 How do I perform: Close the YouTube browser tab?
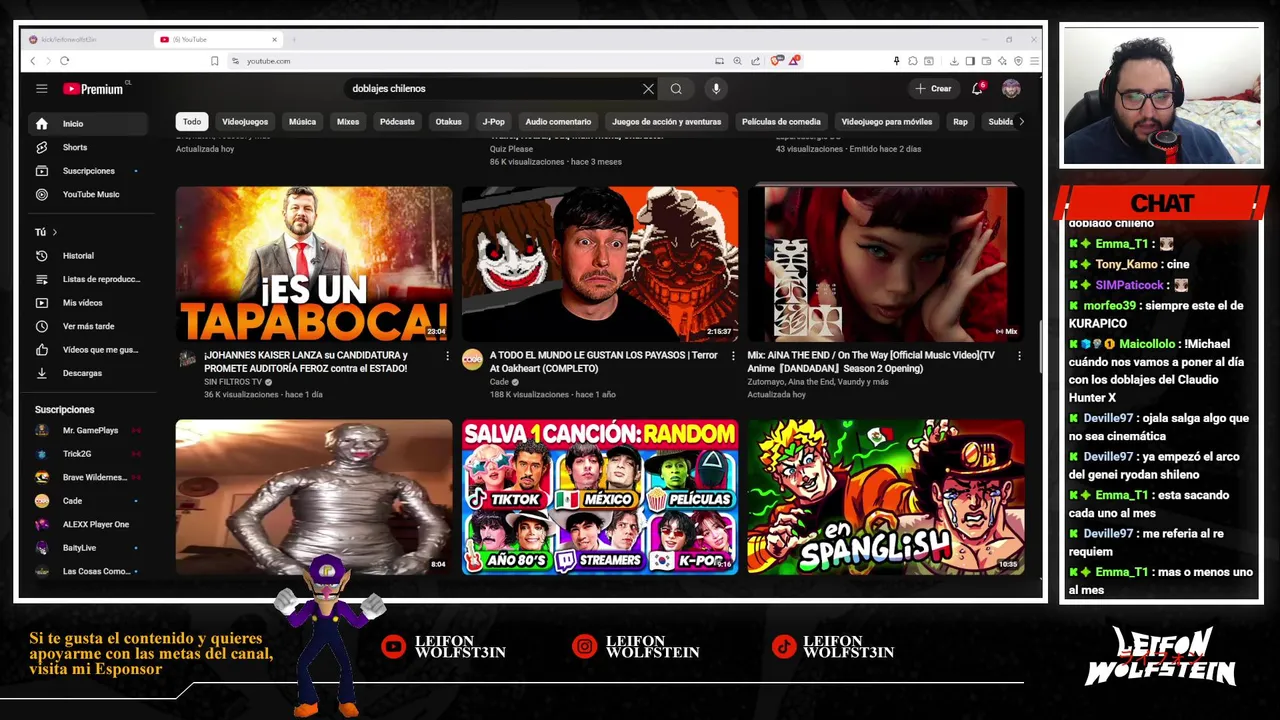tap(275, 40)
